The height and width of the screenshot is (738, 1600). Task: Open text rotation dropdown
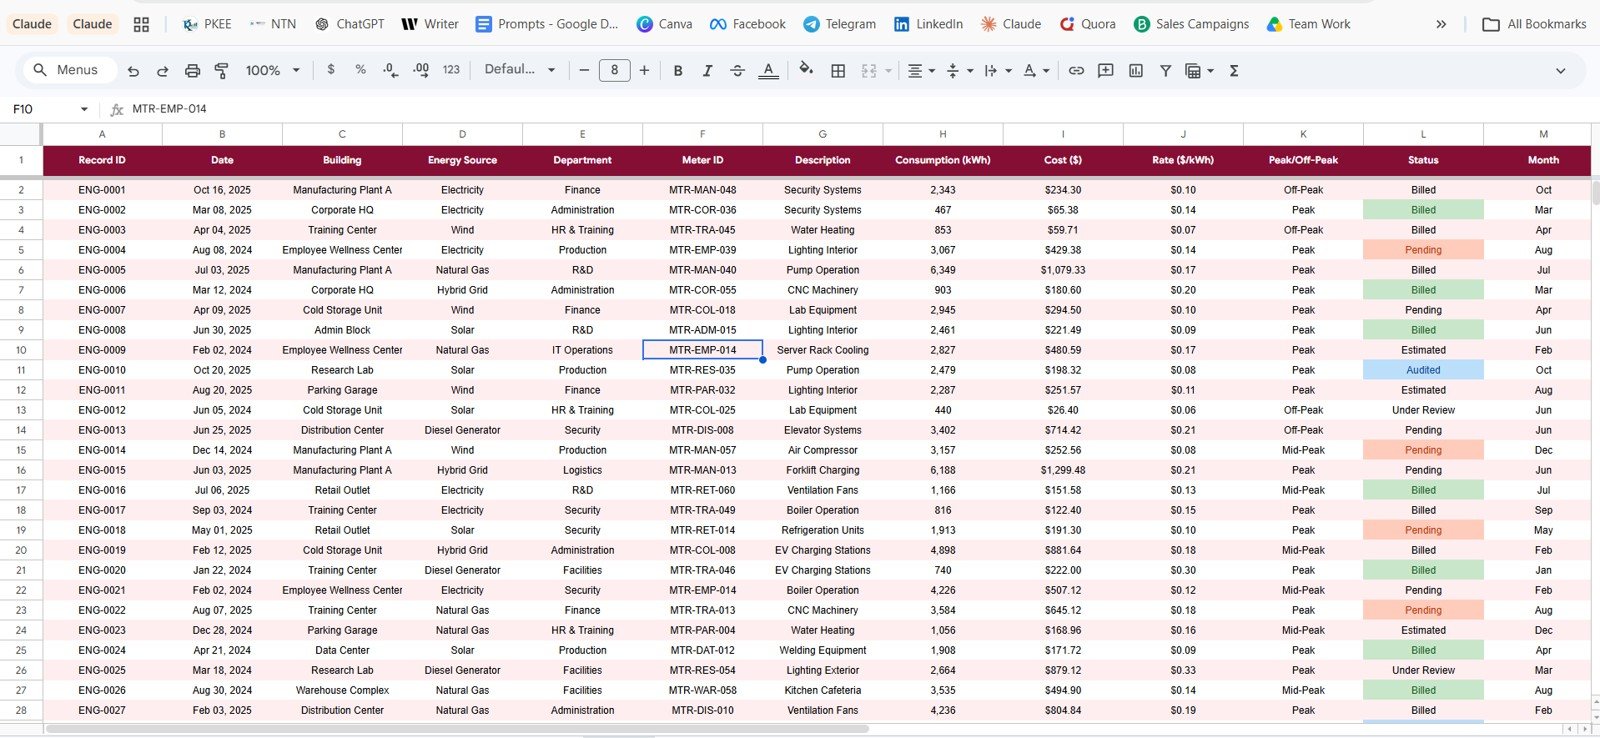click(1037, 70)
